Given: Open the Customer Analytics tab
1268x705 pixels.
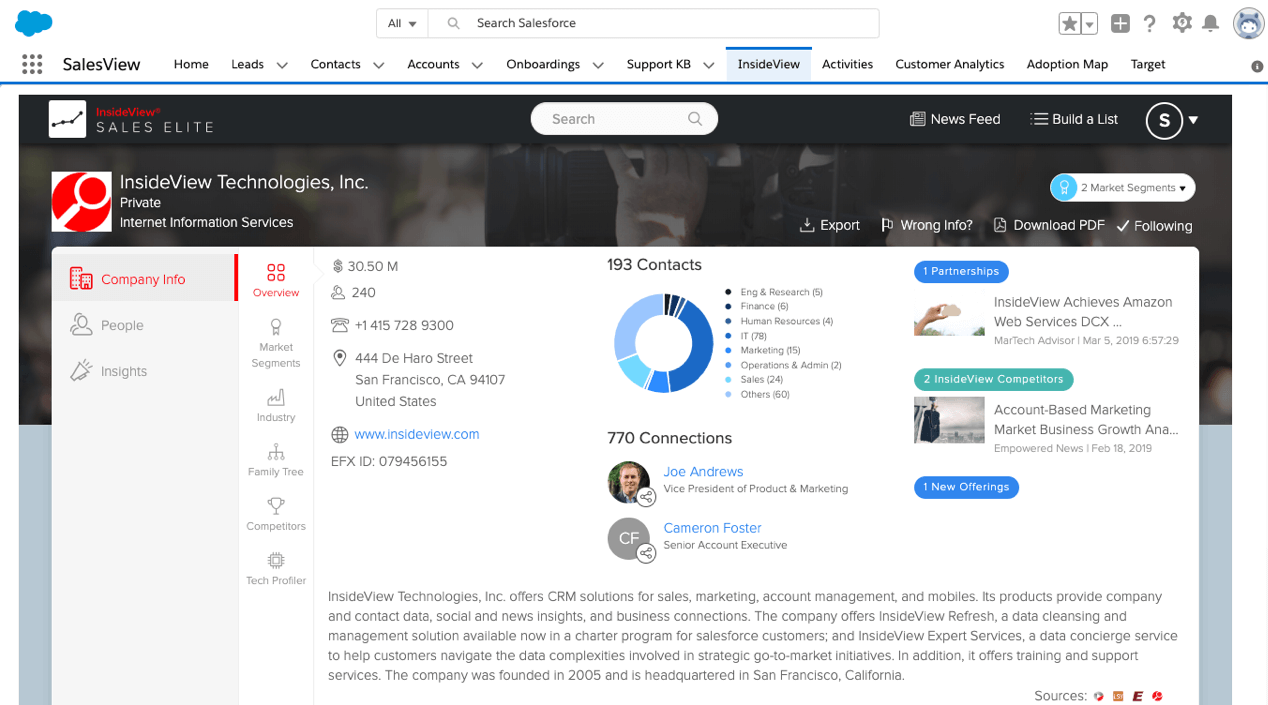Looking at the screenshot, I should click(950, 64).
